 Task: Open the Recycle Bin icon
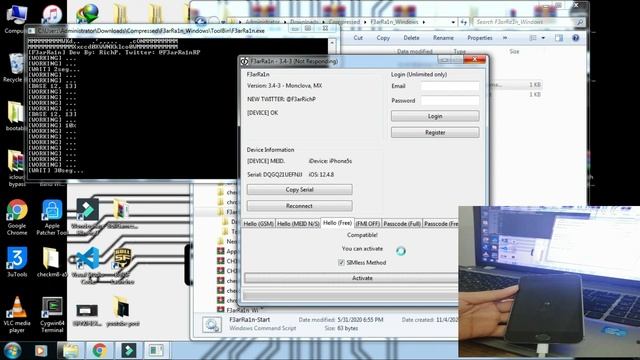coord(16,67)
